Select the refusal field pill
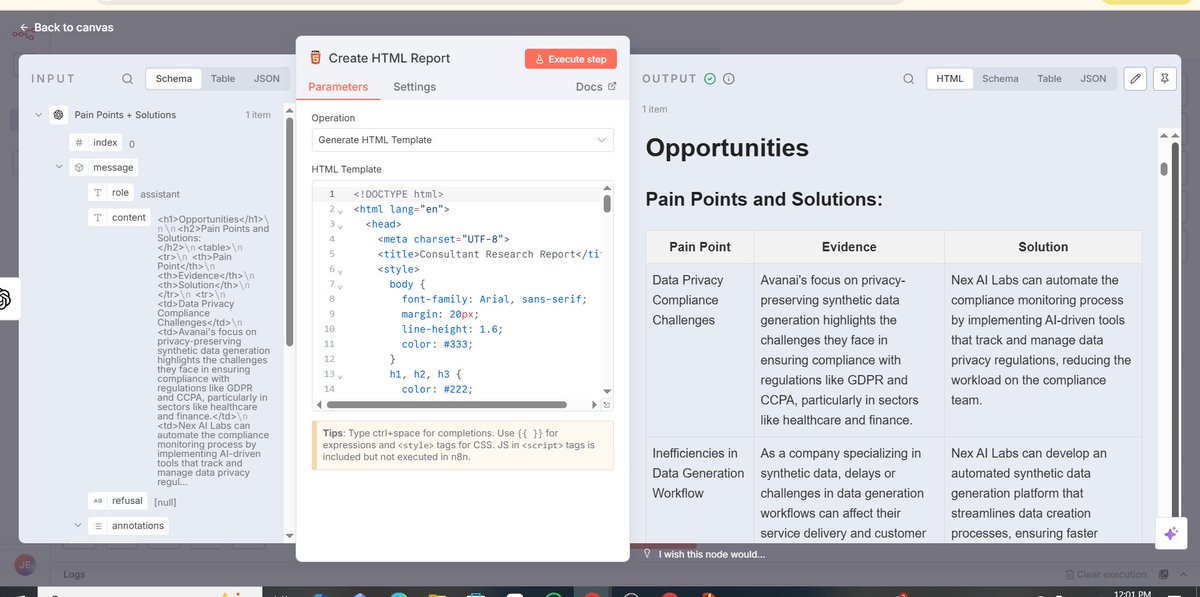This screenshot has height=597, width=1200. coord(118,500)
